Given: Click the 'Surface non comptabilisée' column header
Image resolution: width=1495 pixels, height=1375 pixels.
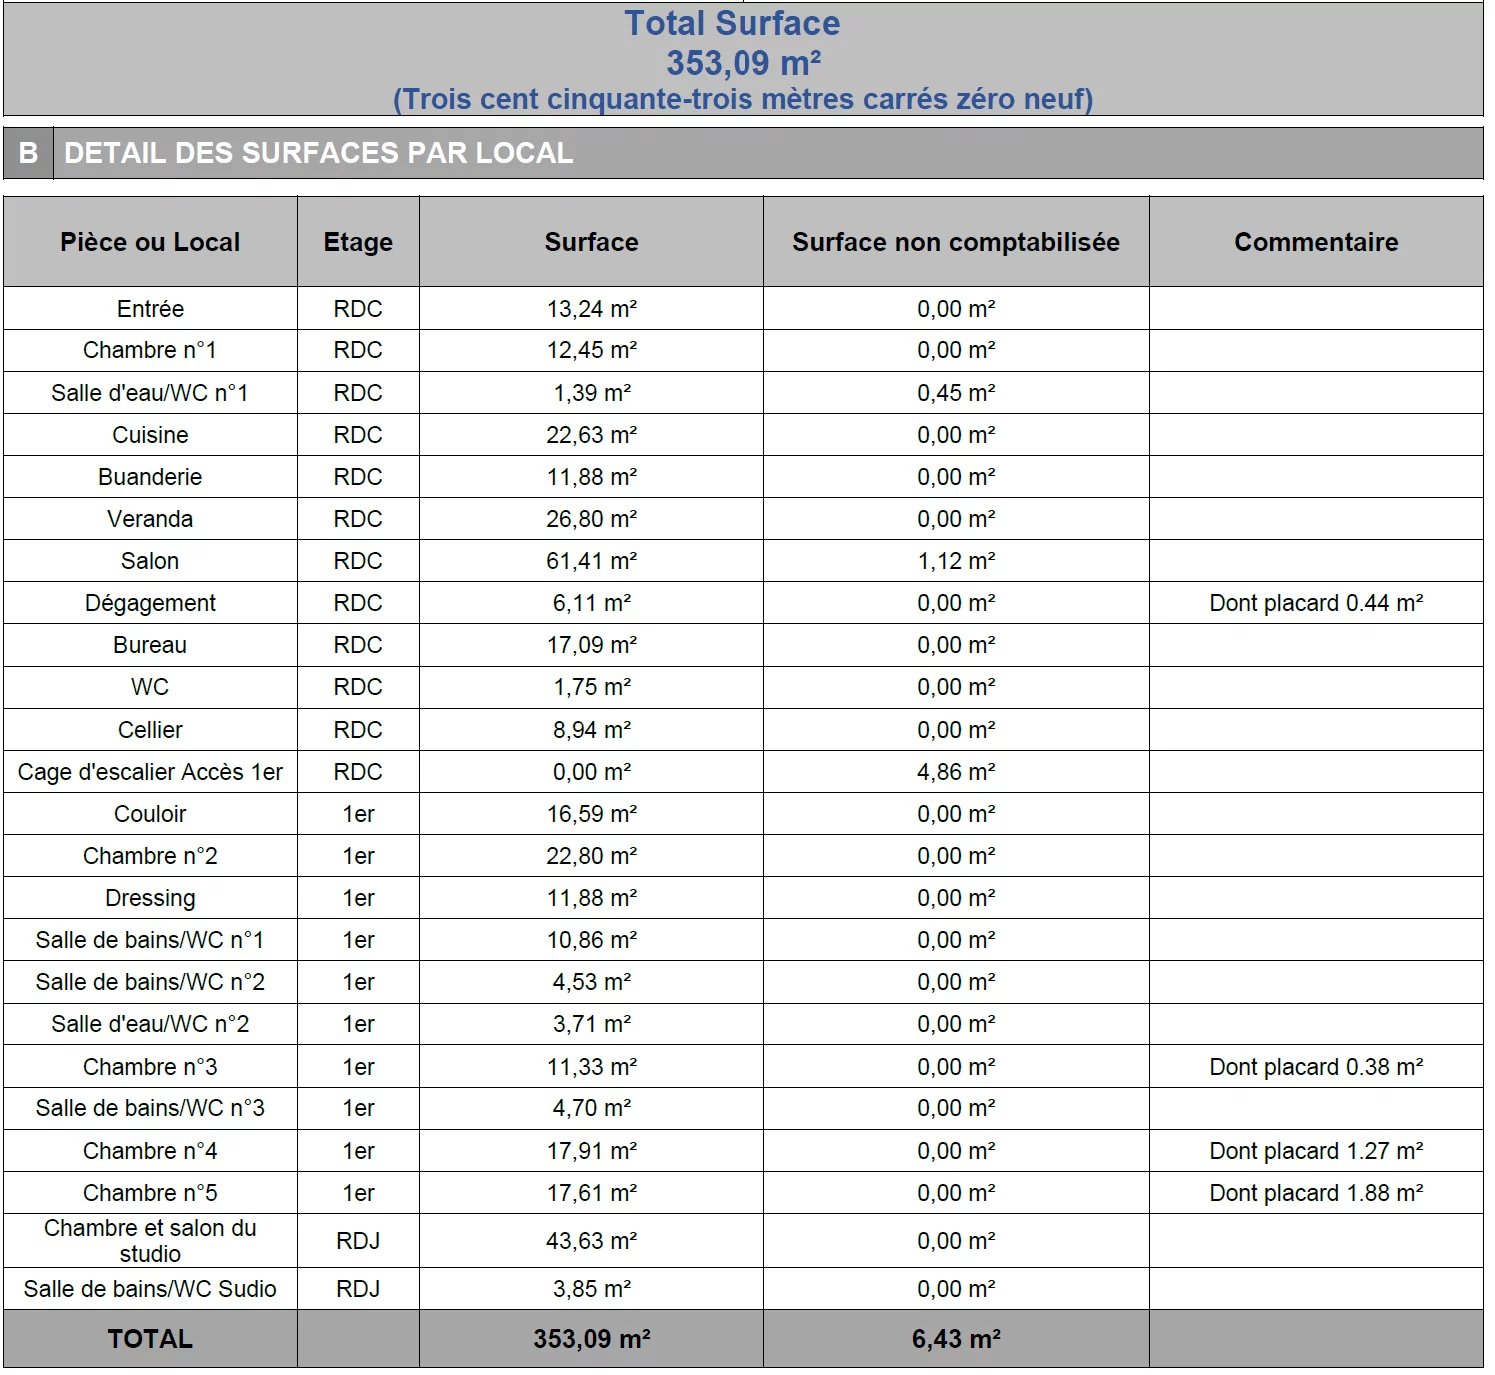Looking at the screenshot, I should [x=956, y=242].
